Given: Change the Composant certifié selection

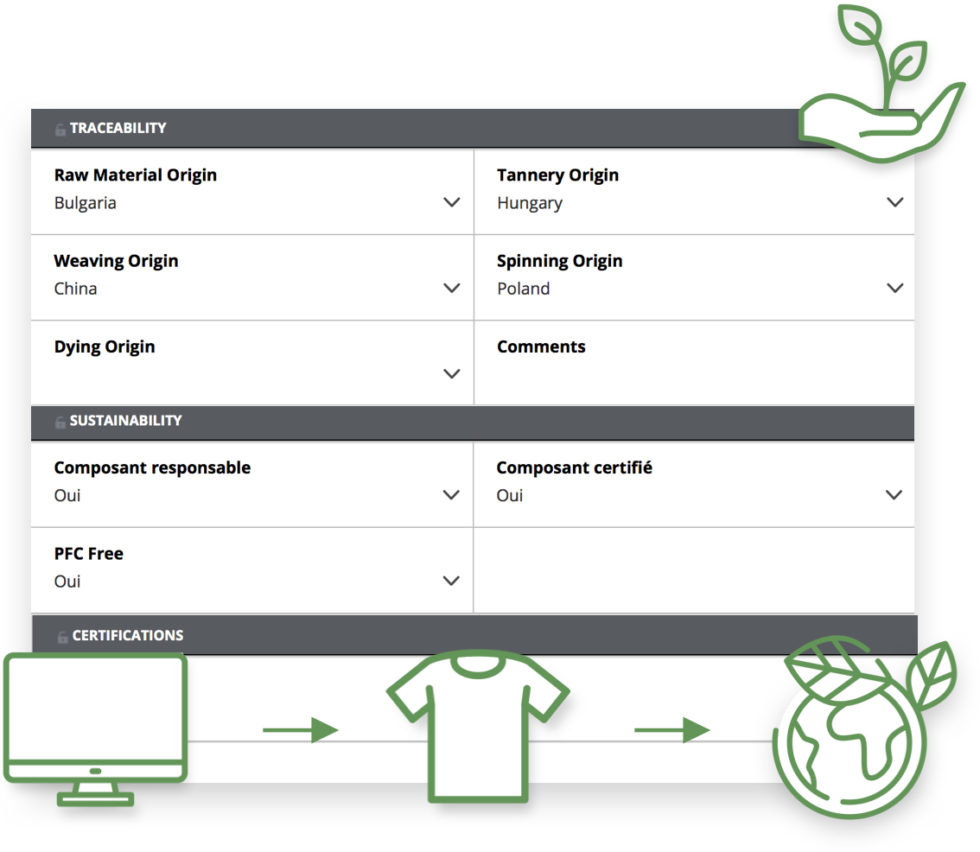Looking at the screenshot, I should (x=895, y=494).
